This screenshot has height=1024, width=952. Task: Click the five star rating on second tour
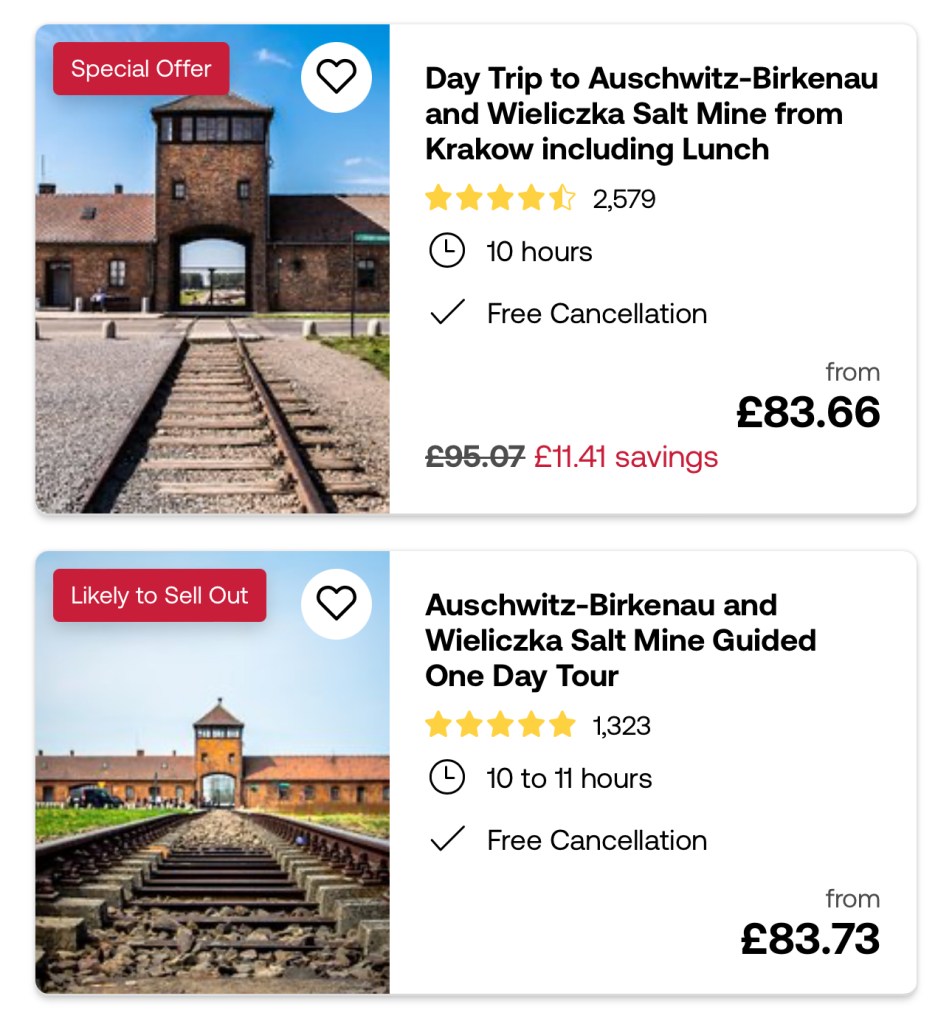click(500, 724)
